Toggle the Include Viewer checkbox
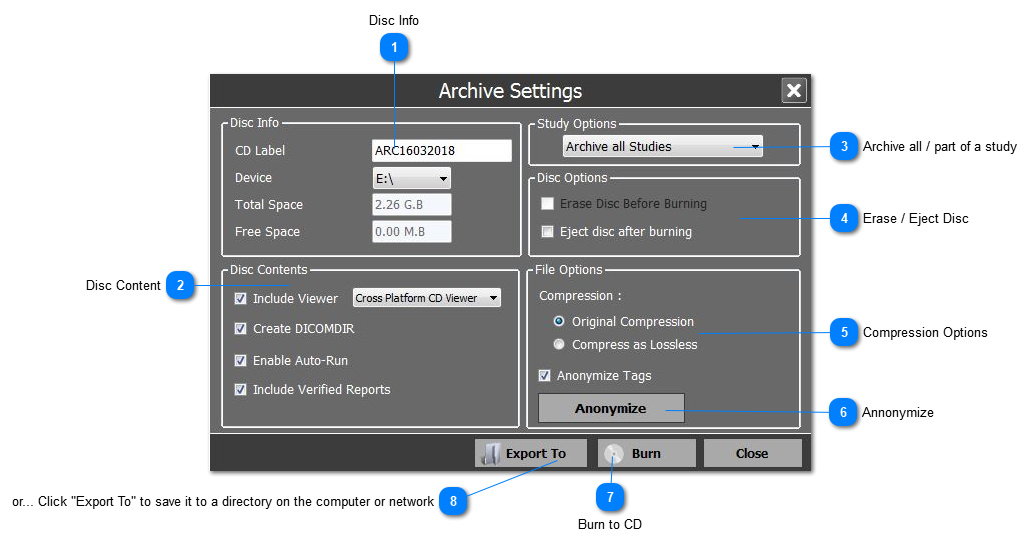The height and width of the screenshot is (548, 1033). [x=240, y=298]
